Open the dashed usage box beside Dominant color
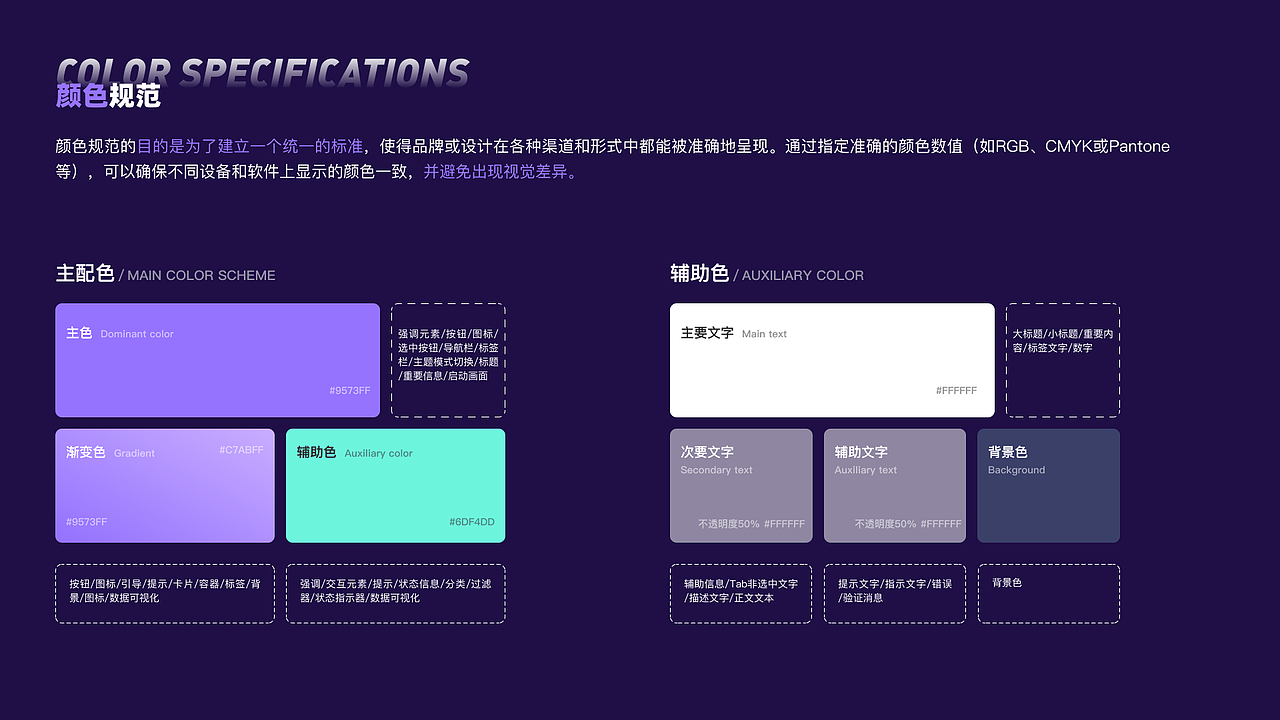Screen dimensions: 1280x720 tap(447, 357)
